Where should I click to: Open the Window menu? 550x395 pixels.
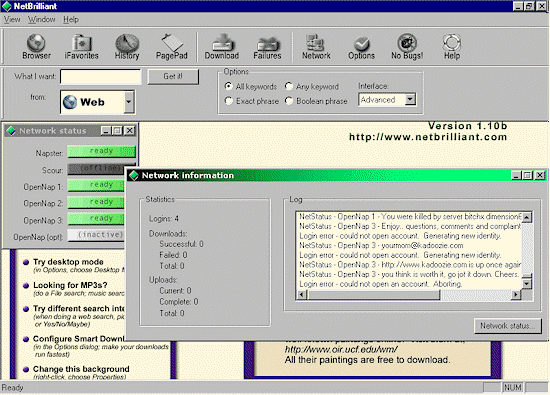point(42,19)
